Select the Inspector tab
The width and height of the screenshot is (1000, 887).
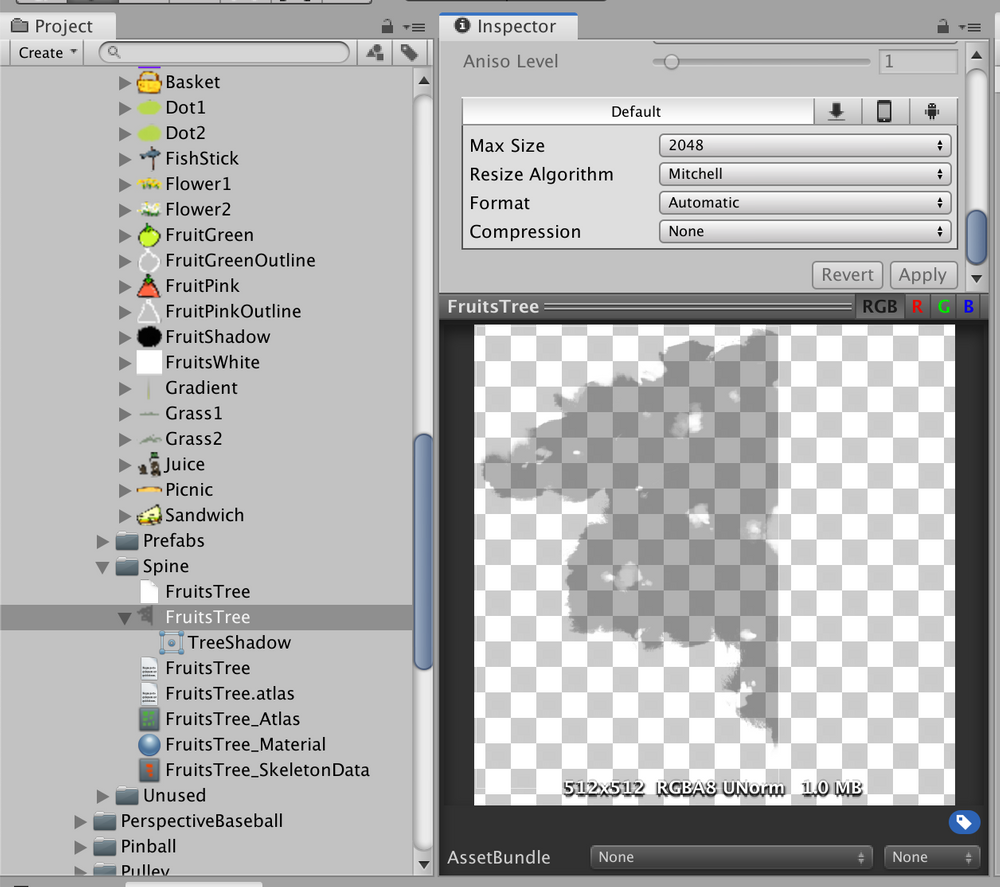tap(508, 27)
